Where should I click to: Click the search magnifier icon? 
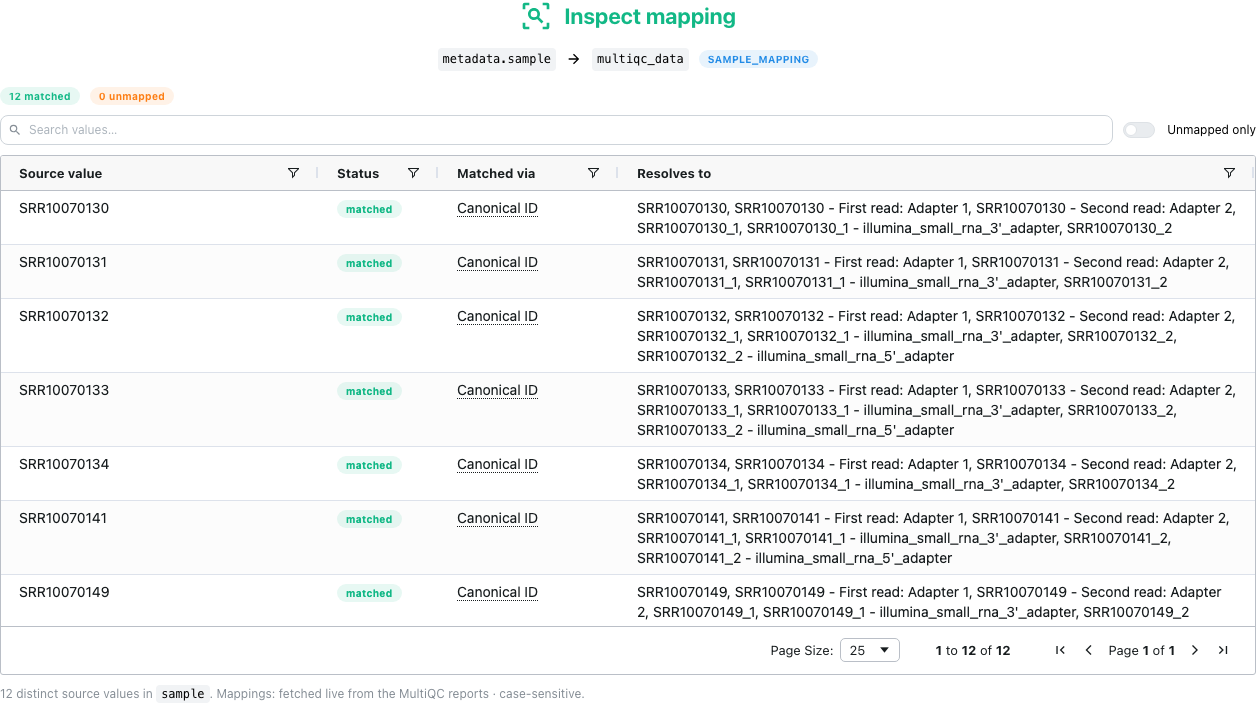coord(15,130)
